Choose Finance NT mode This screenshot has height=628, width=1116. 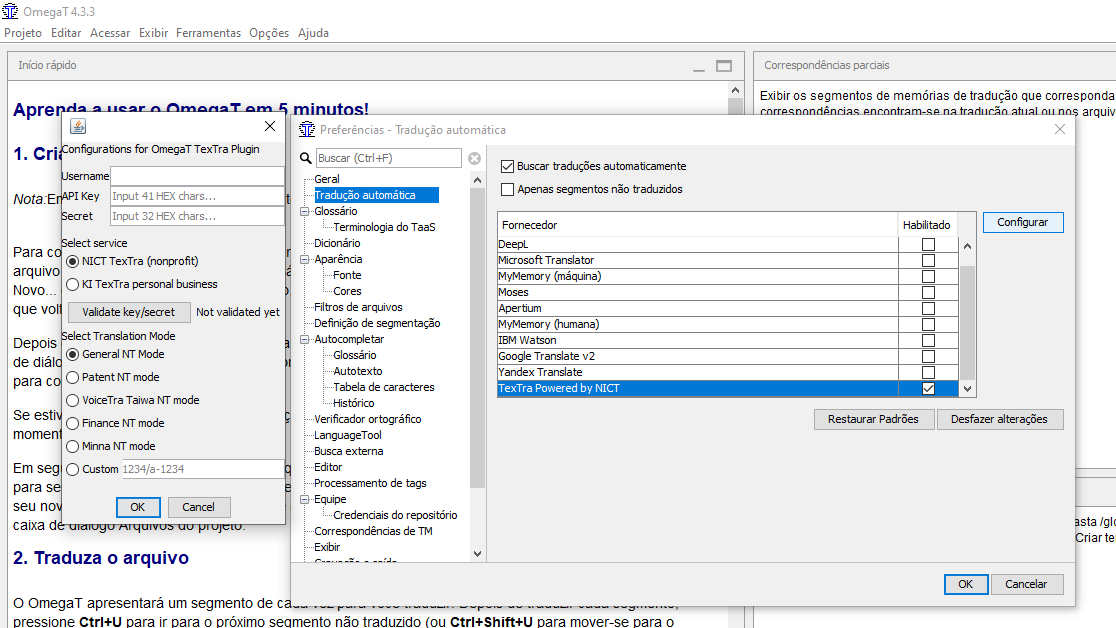pyautogui.click(x=73, y=423)
